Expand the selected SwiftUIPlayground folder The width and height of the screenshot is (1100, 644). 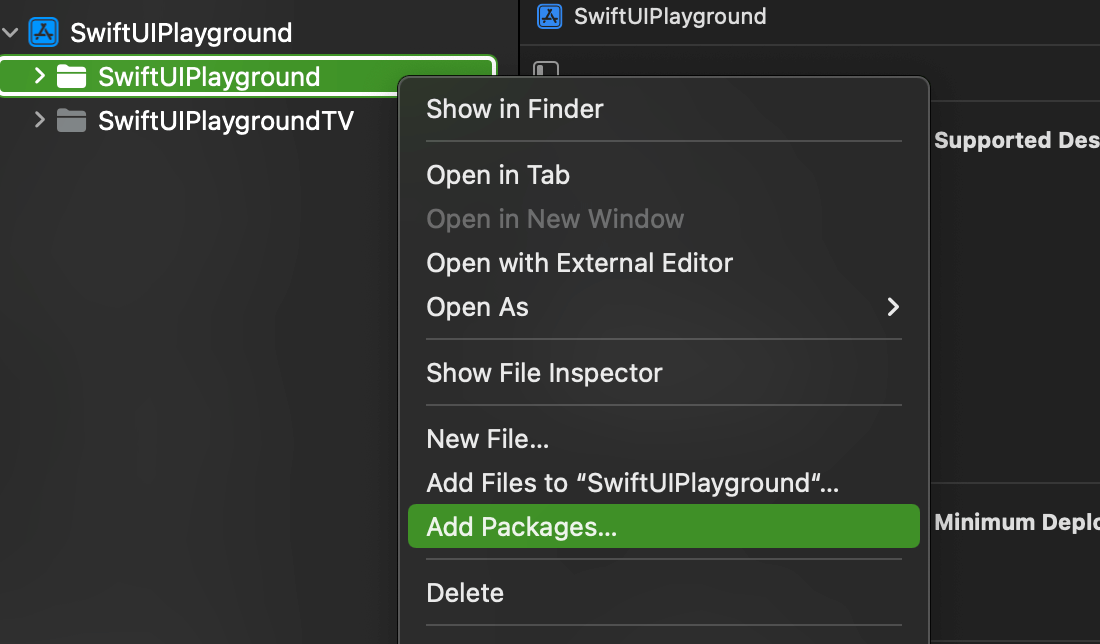click(39, 76)
